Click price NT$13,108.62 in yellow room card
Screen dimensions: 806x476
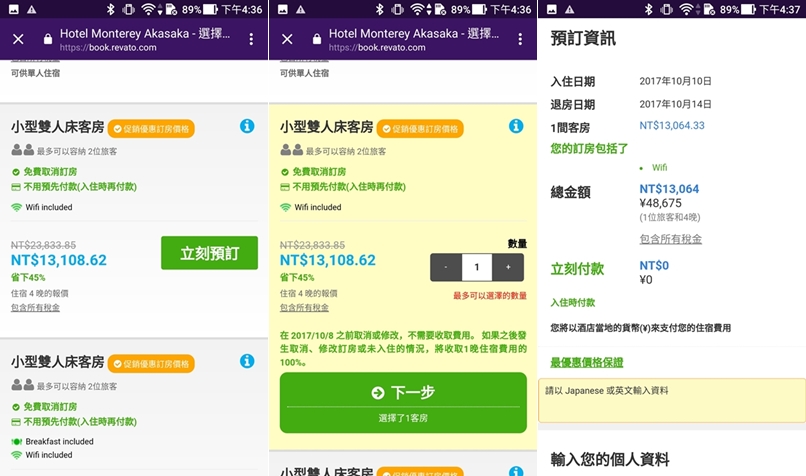click(327, 260)
